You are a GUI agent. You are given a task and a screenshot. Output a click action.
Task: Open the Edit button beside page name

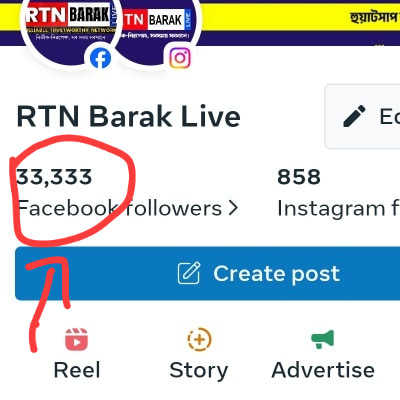click(x=362, y=116)
